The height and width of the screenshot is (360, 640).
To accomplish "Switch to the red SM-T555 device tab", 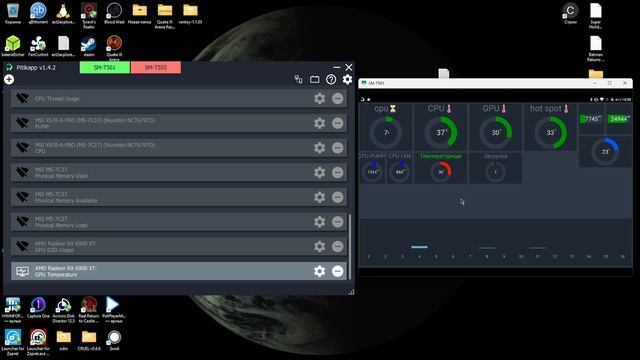I will click(156, 67).
